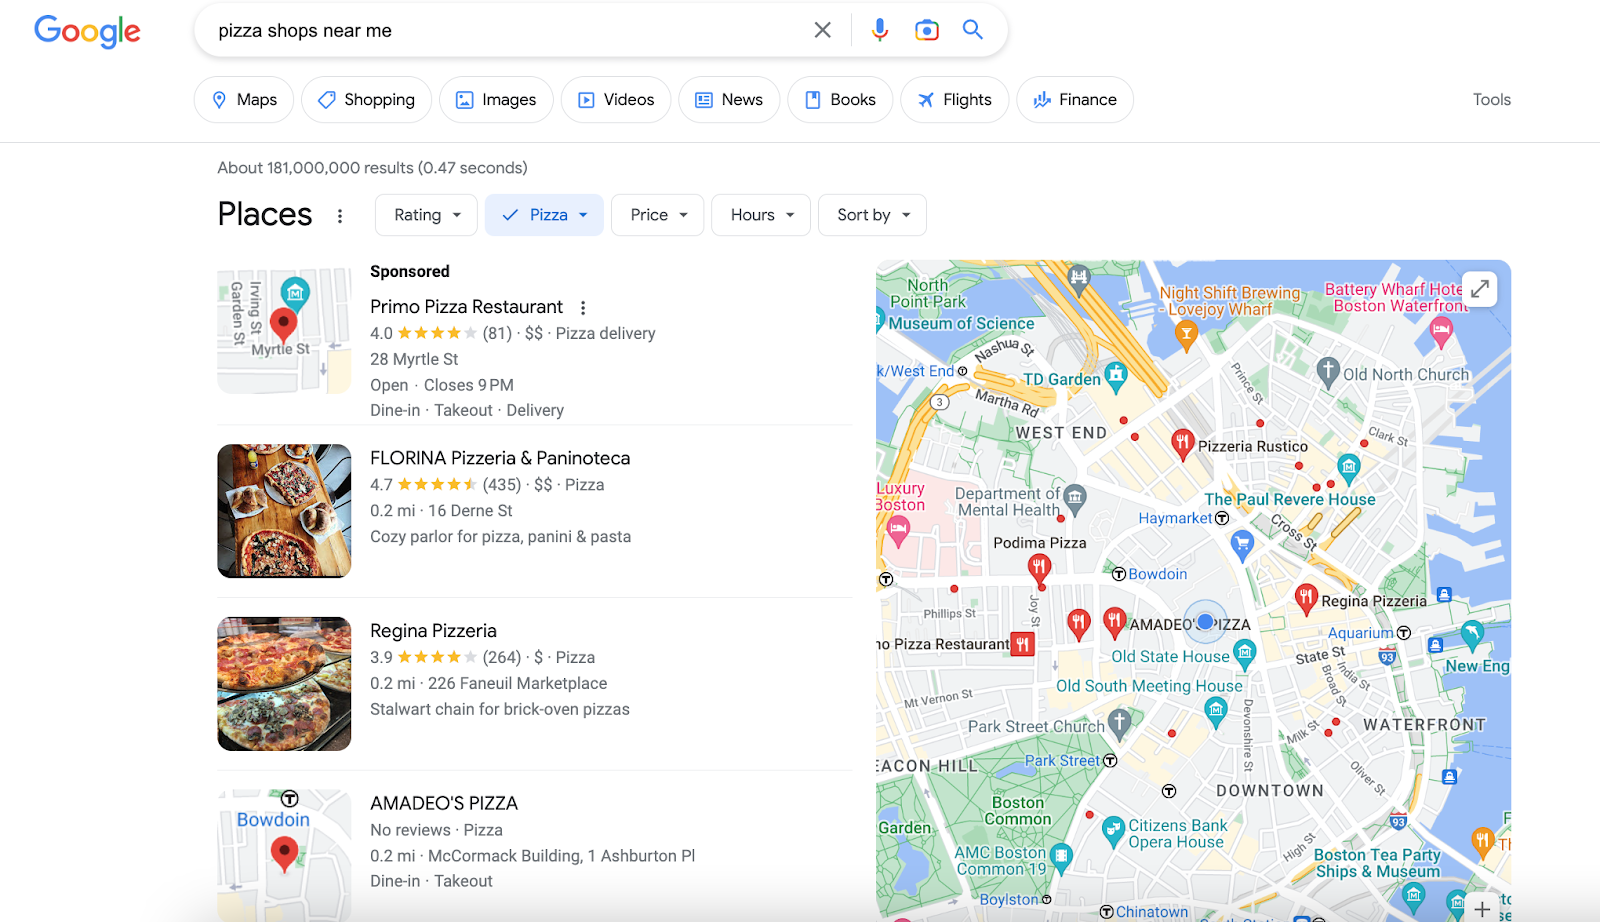This screenshot has width=1600, height=922.
Task: Open Places more options menu
Action: (340, 216)
